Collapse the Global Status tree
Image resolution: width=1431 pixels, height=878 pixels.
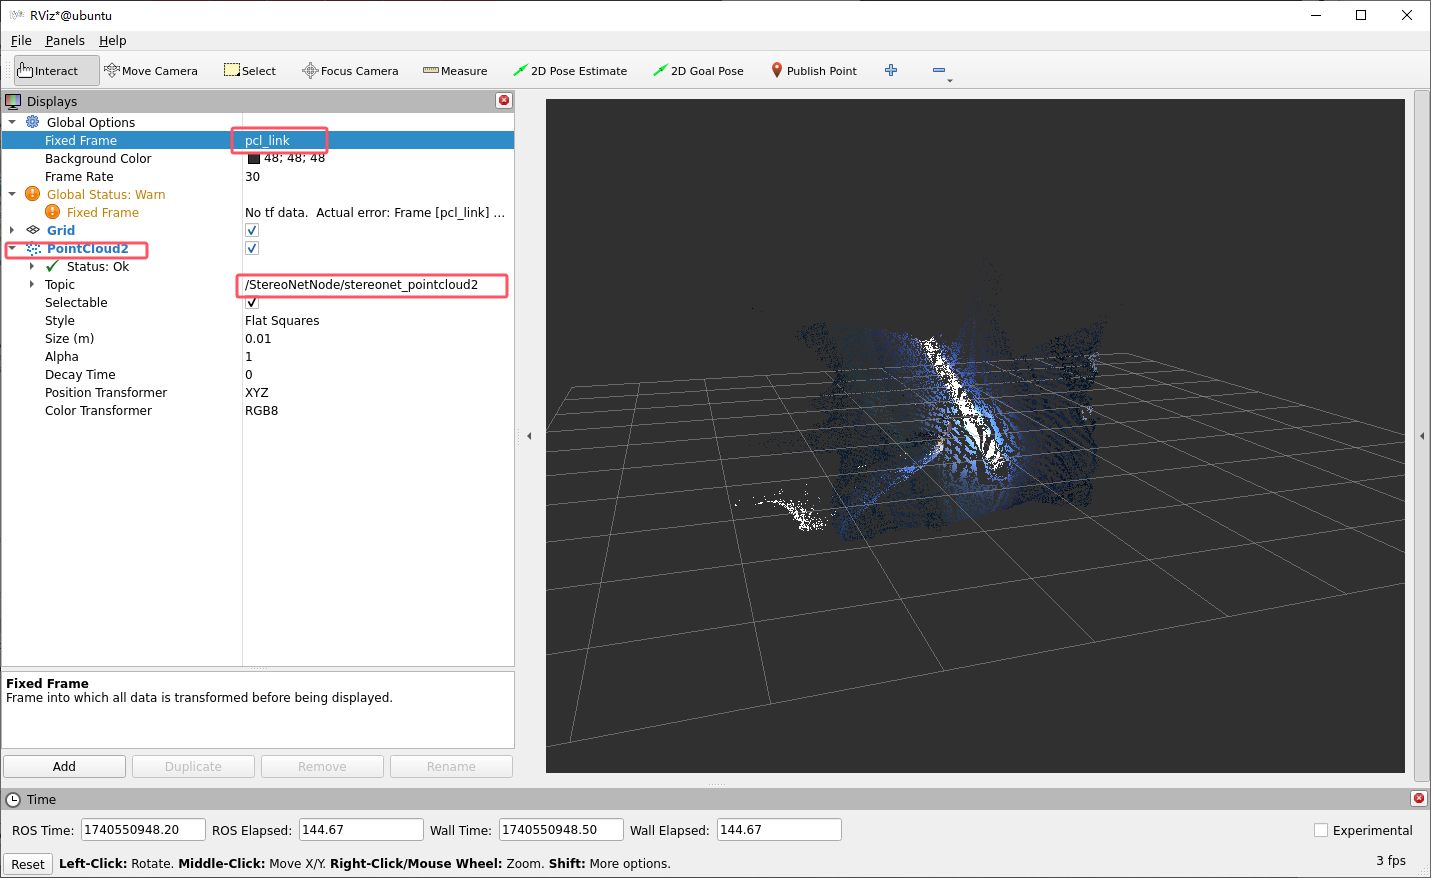pos(12,194)
